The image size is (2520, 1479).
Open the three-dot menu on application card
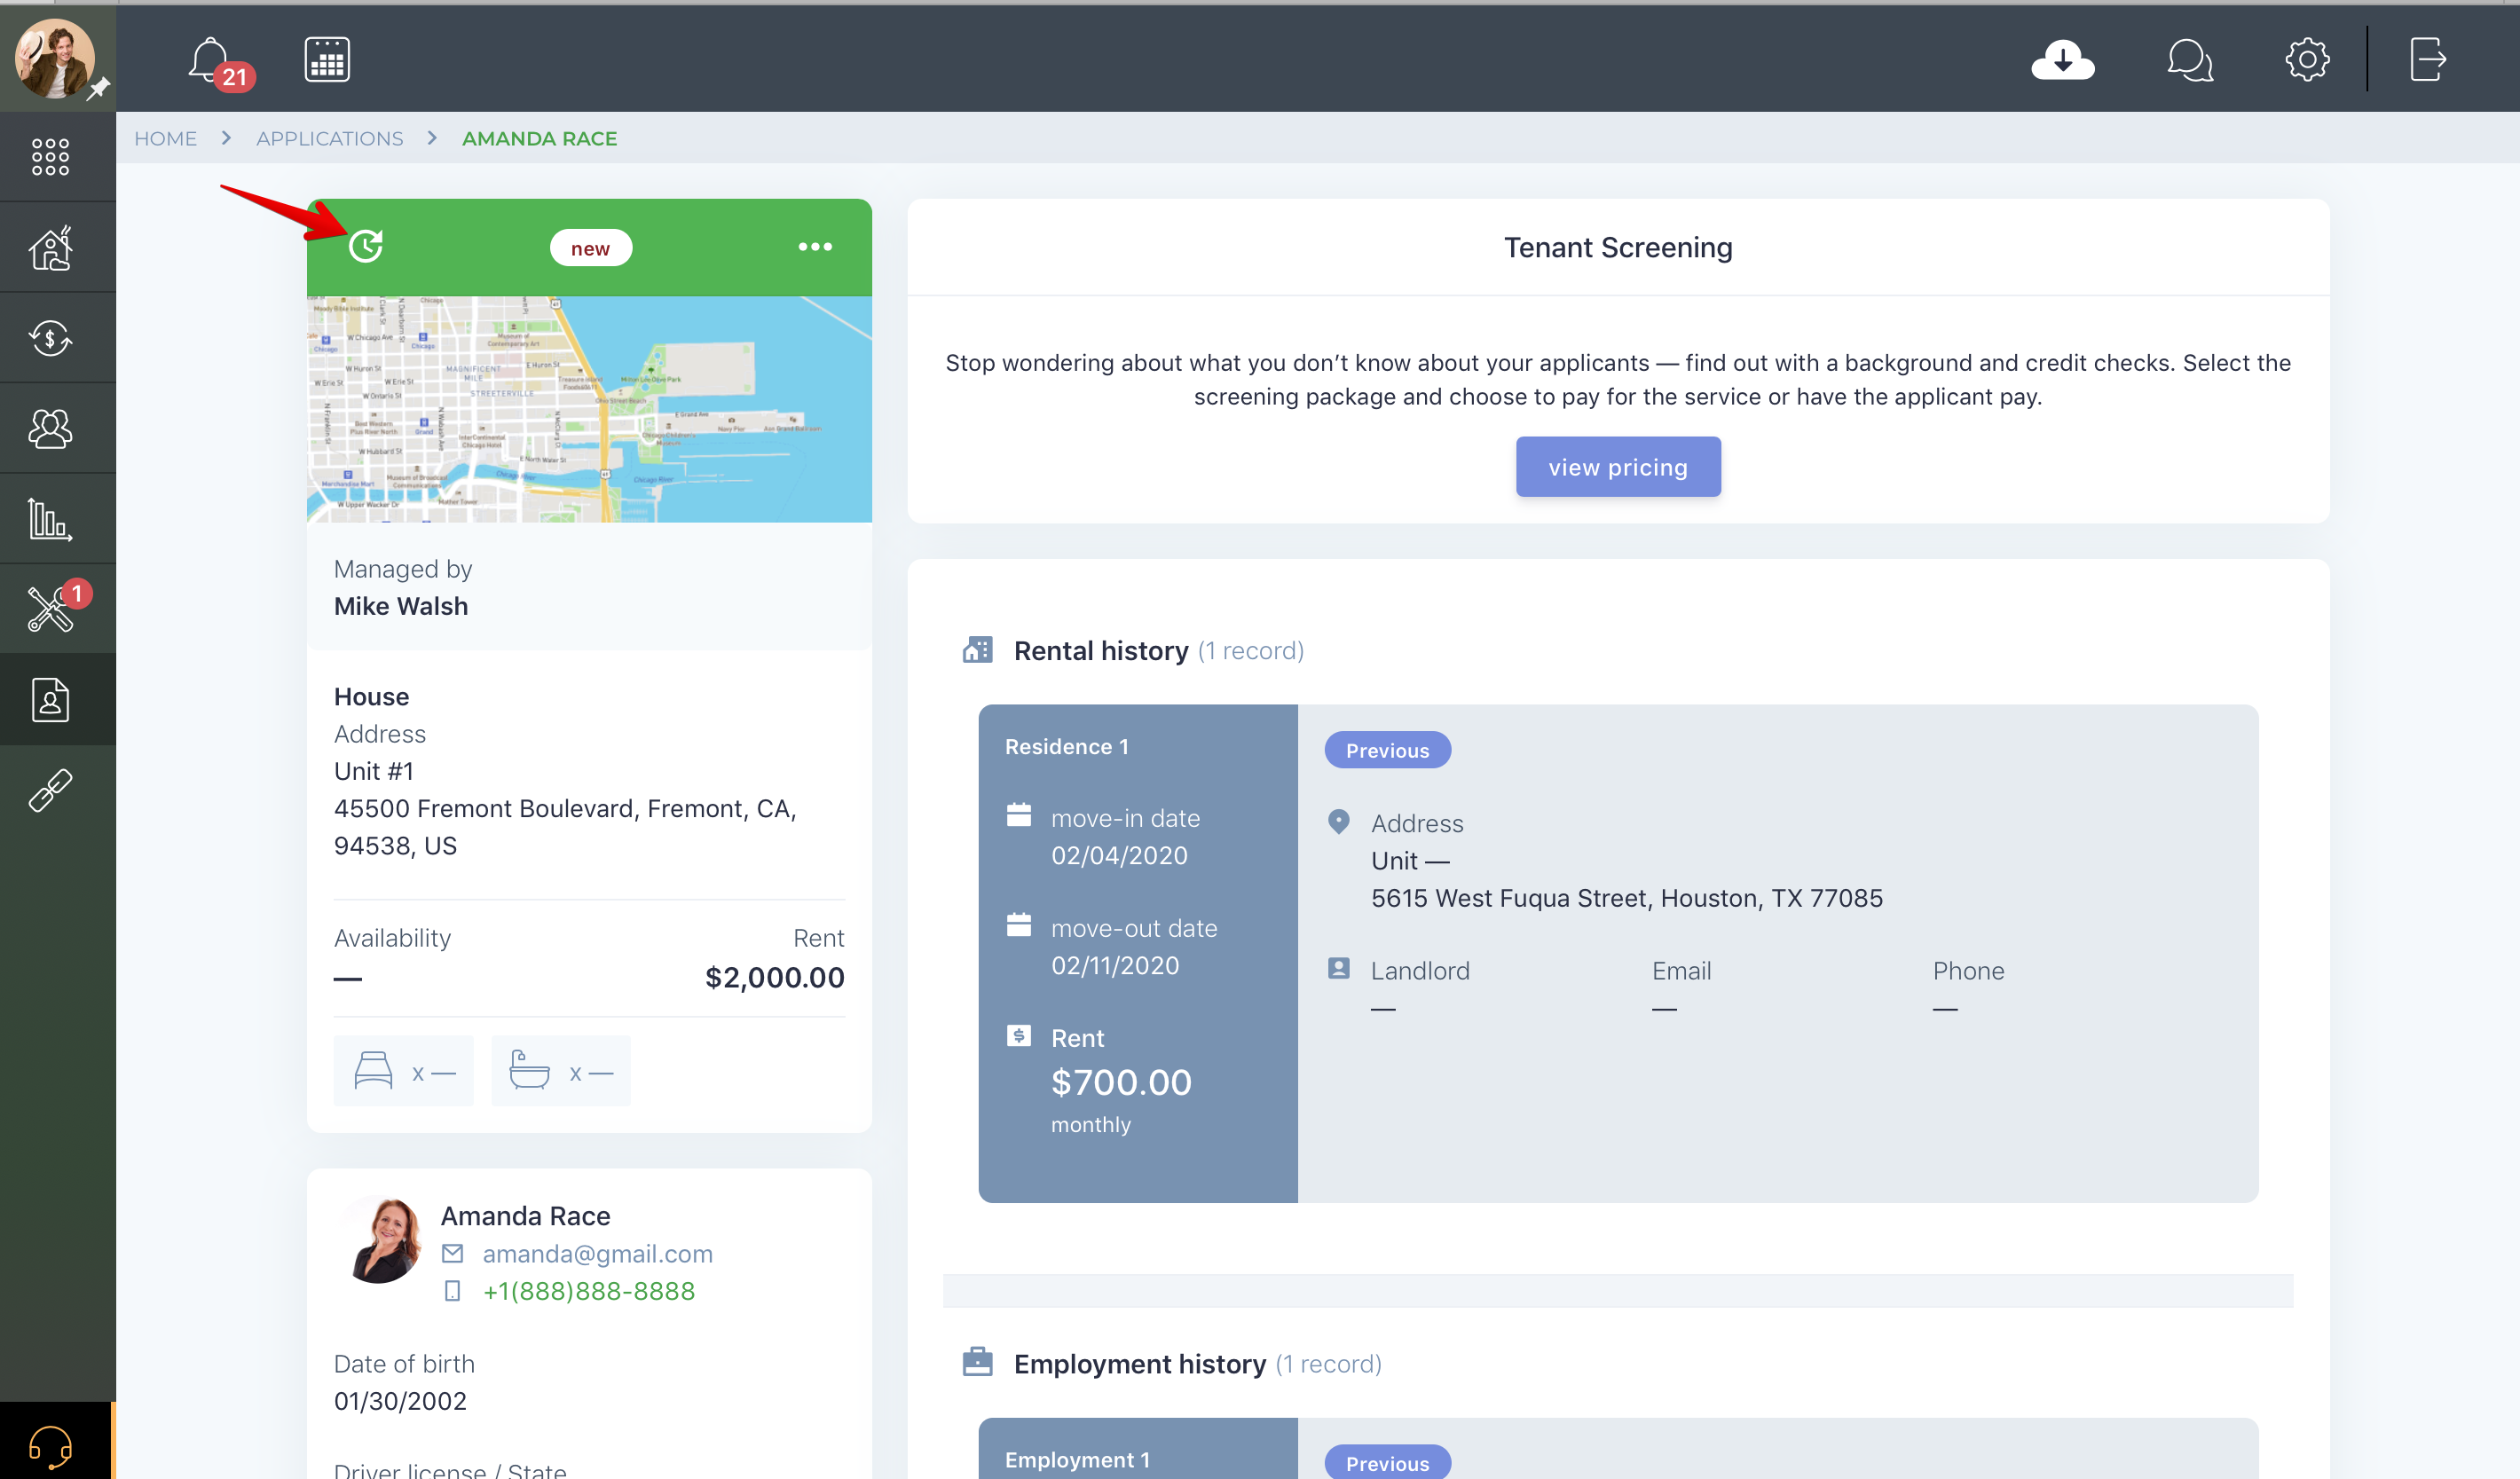pos(815,247)
